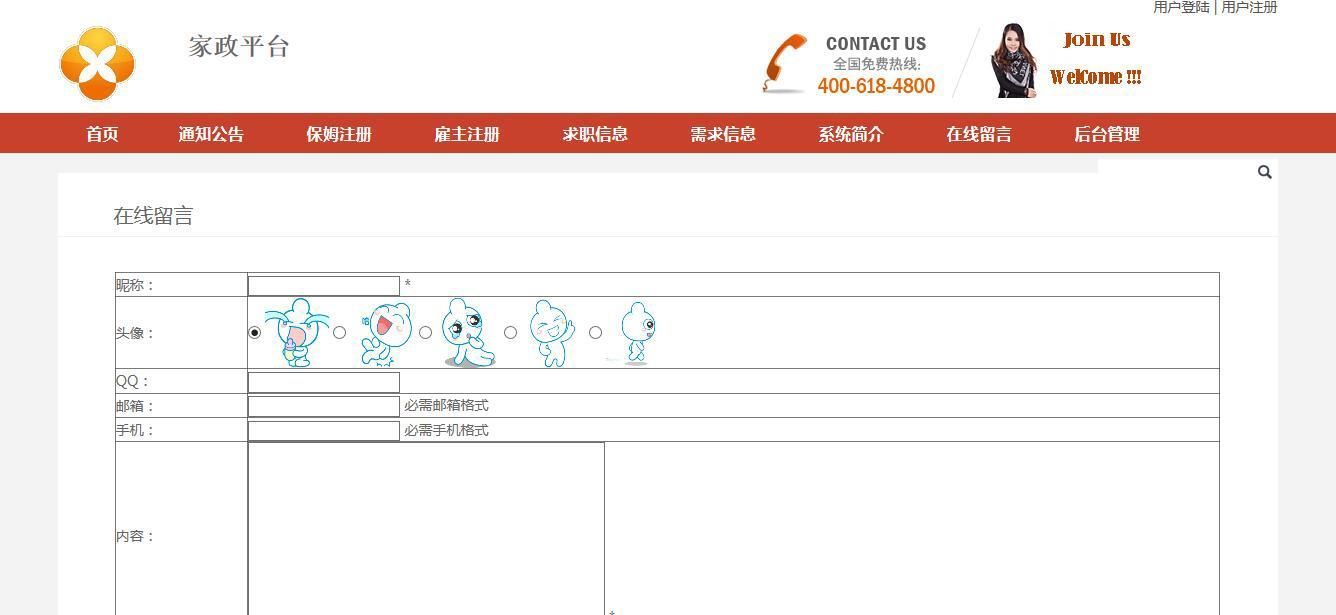Click the orange flower site logo
The width and height of the screenshot is (1336, 615).
97,64
